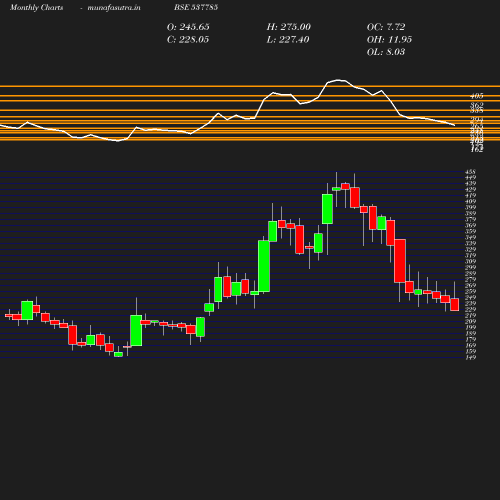500x500 pixels.
Task: Click the '349' price axis label
Action: coord(470,238)
